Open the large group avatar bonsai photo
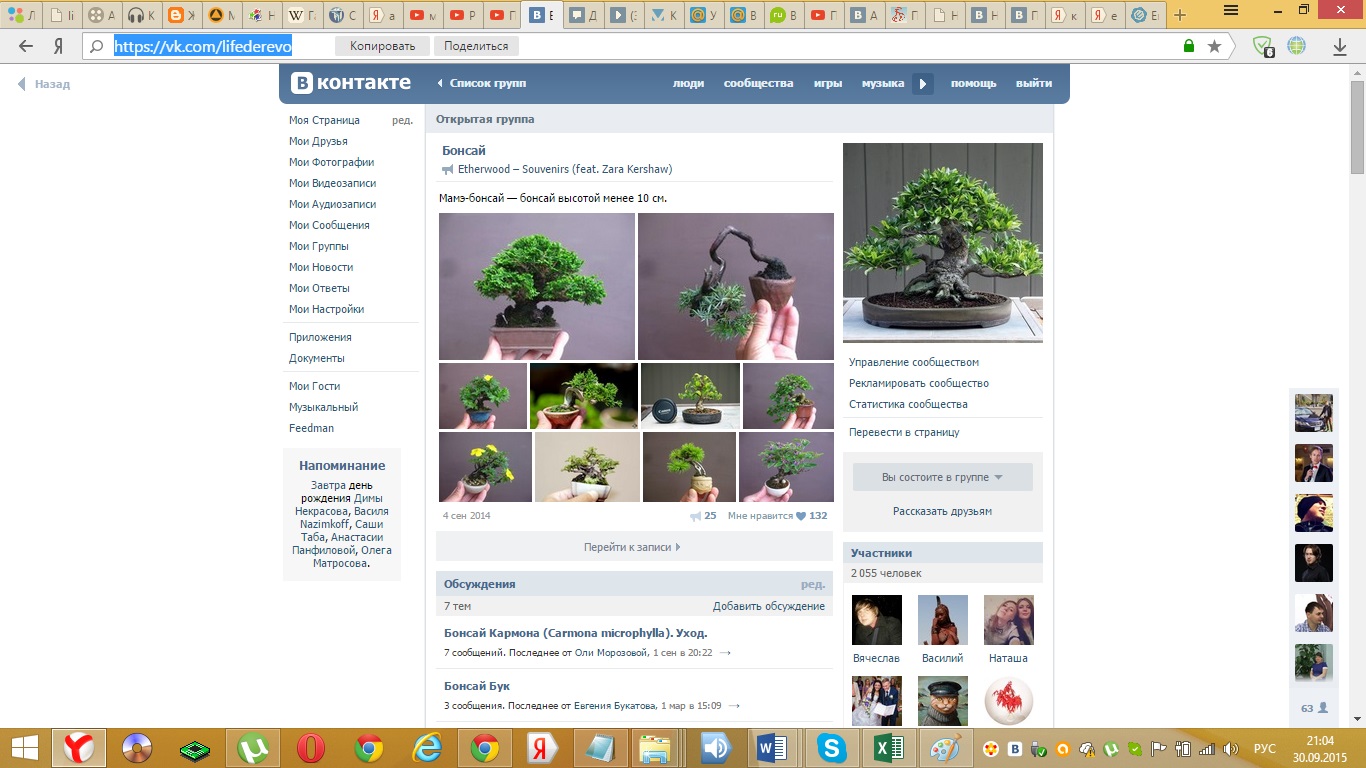The width and height of the screenshot is (1366, 768). click(942, 243)
